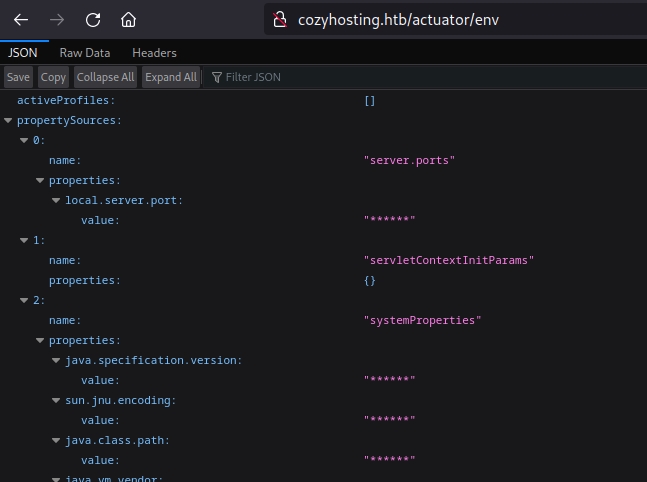Collapse the propertySources node
Image resolution: width=647 pixels, height=482 pixels.
tap(9, 120)
